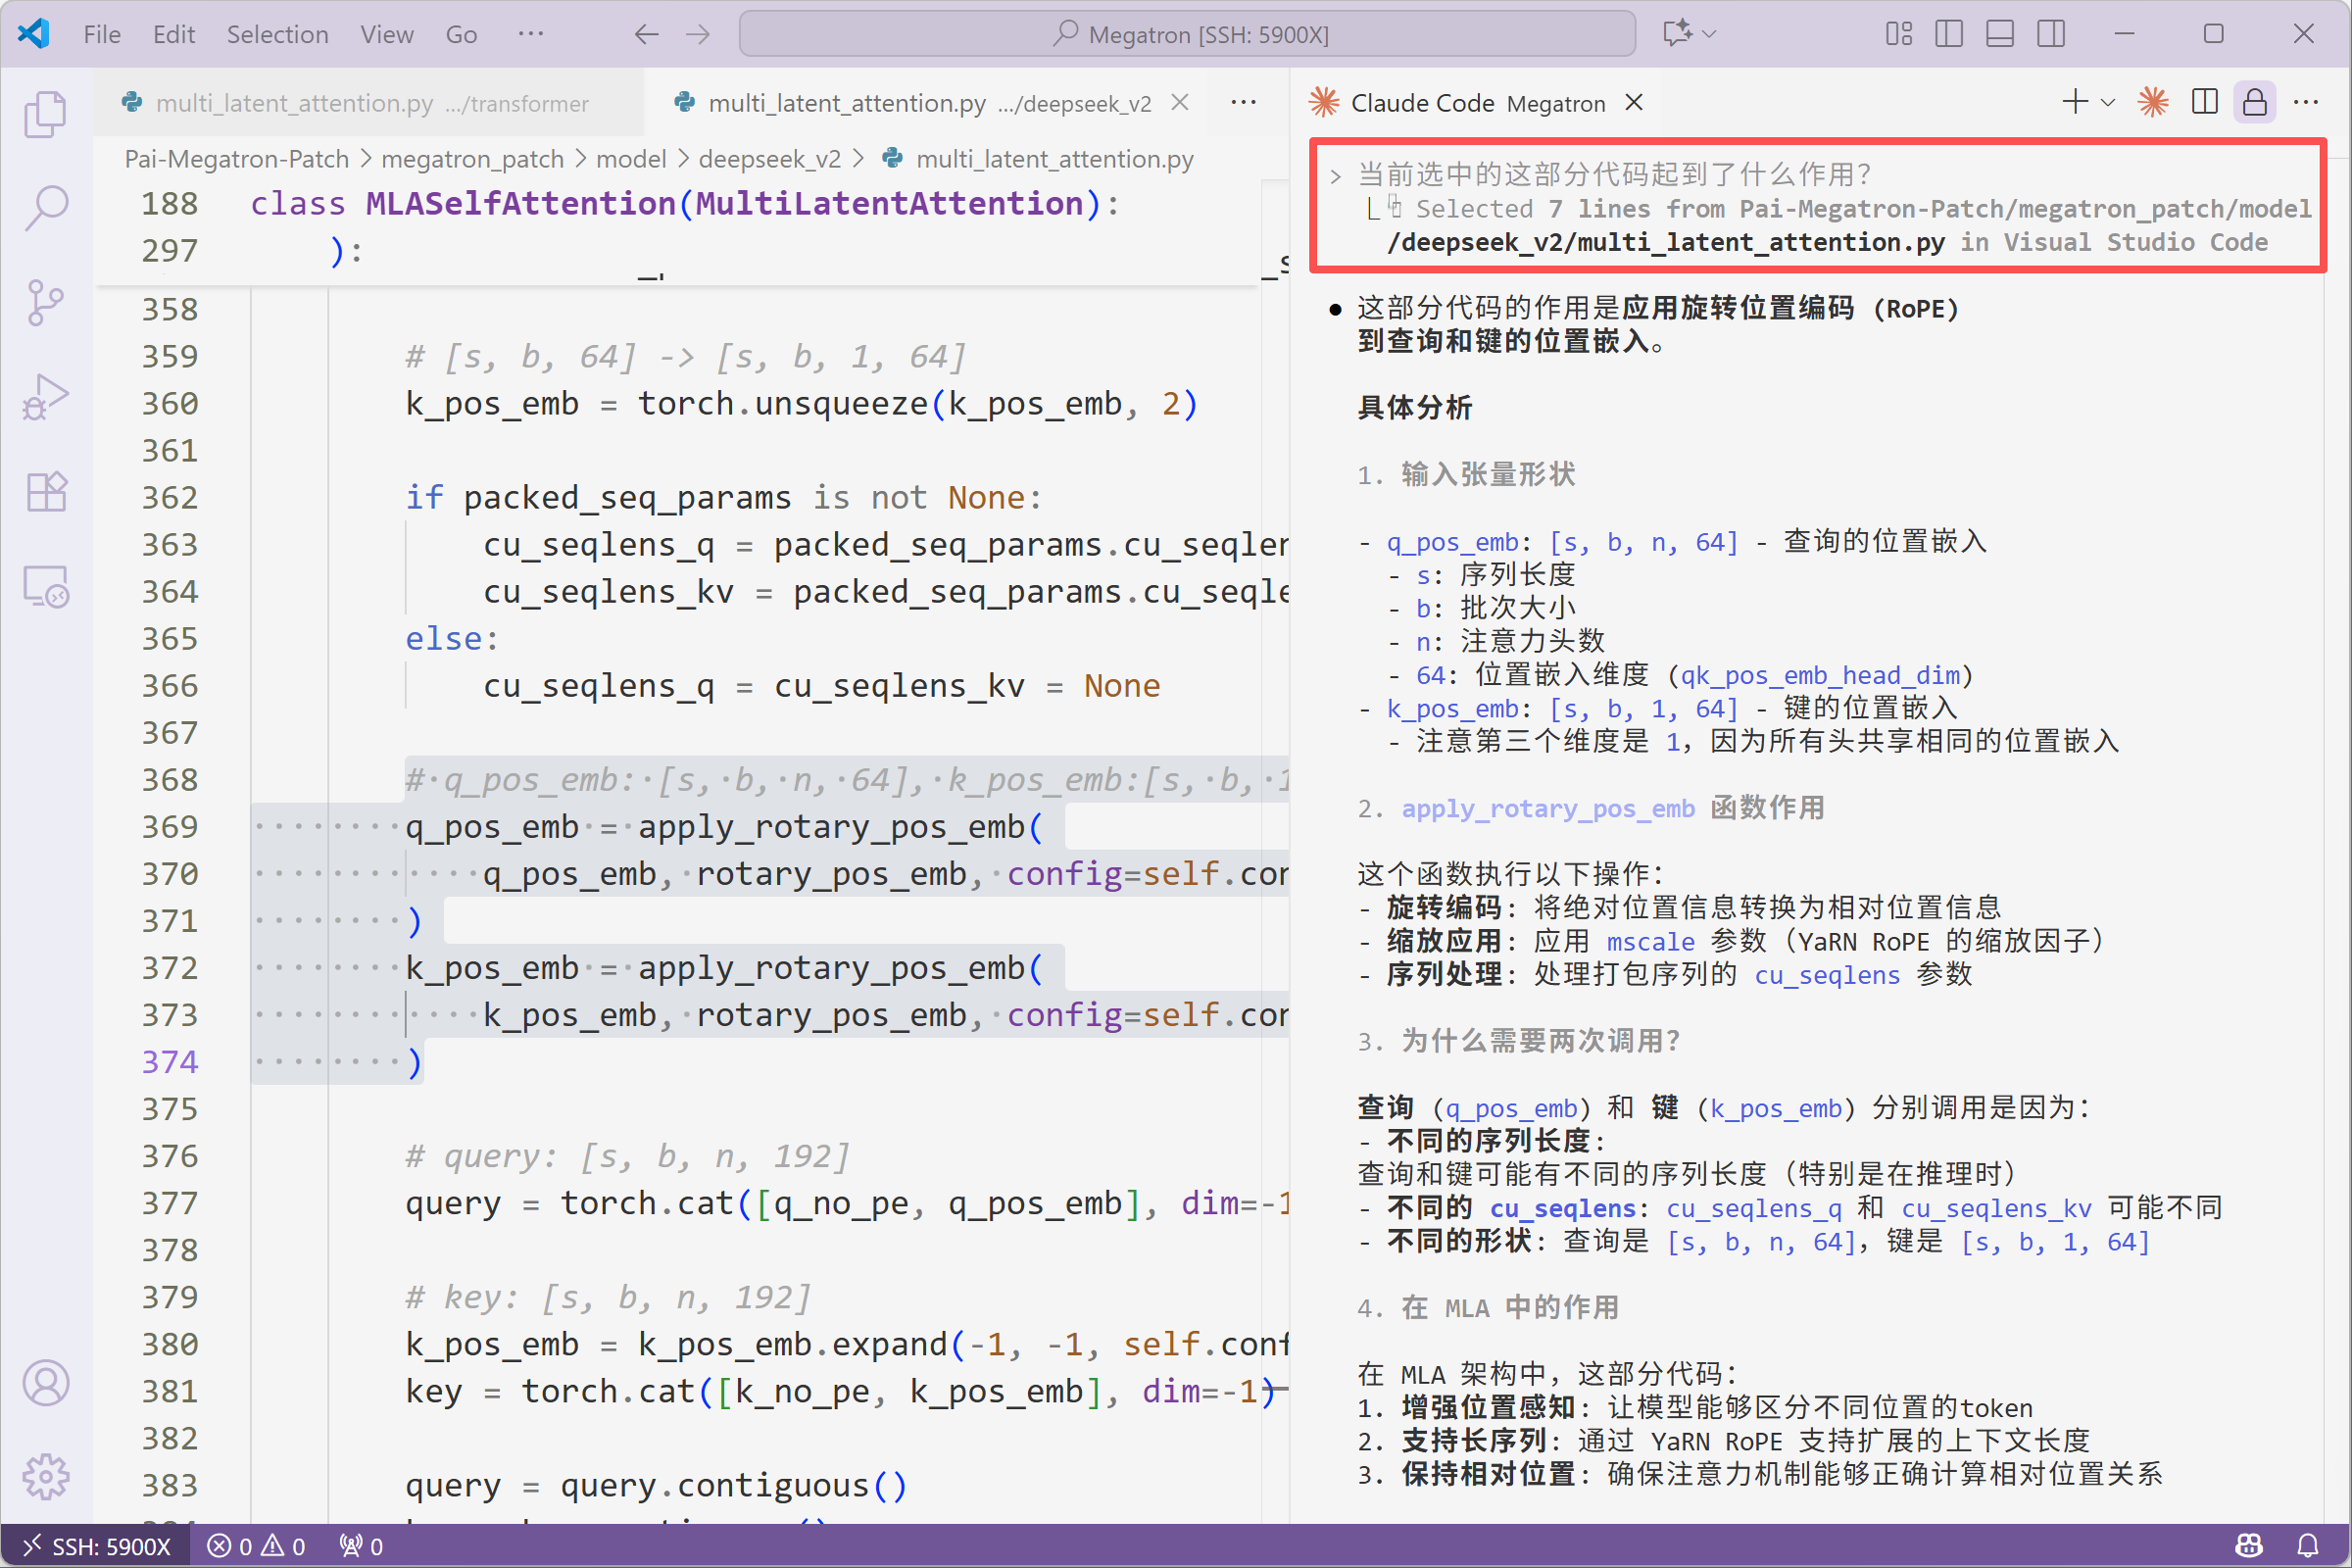2352x1568 pixels.
Task: Click the orange Claude spark icon in toolbar
Action: (x=2152, y=102)
